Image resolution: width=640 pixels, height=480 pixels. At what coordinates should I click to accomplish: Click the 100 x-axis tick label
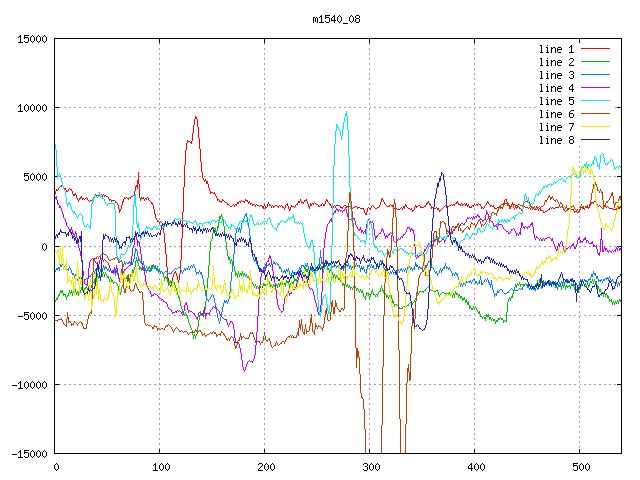pos(160,467)
